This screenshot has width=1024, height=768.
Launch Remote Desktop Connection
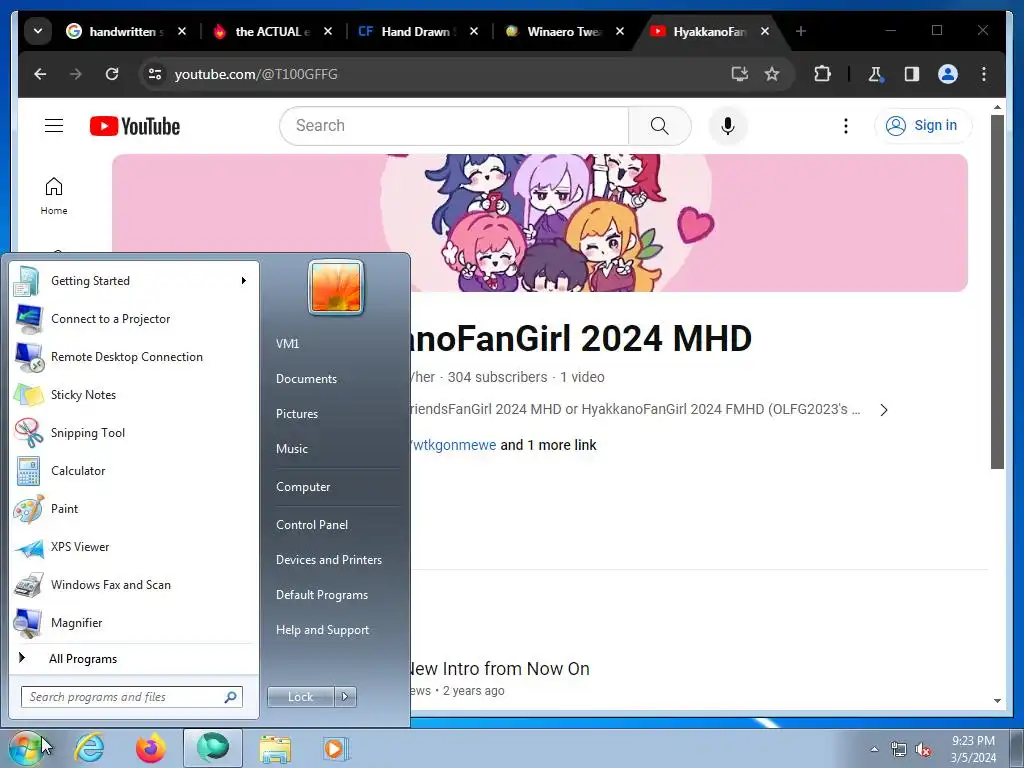point(133,357)
